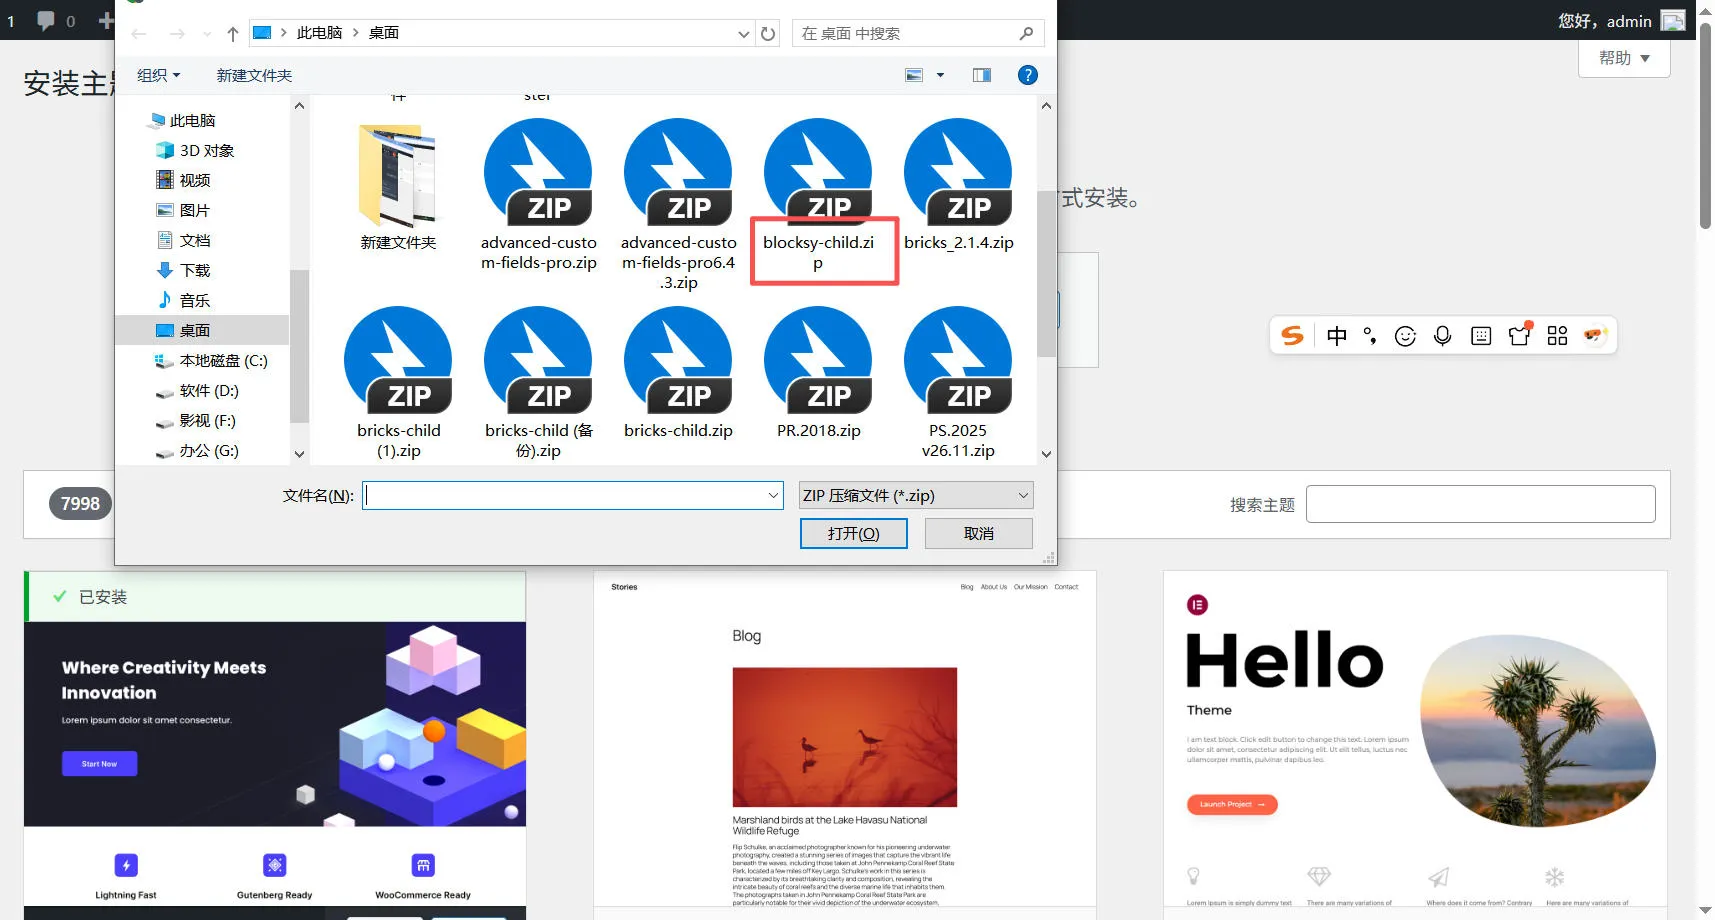The image size is (1715, 920).
Task: Open the Sogou emoji picker icon
Action: click(x=1404, y=335)
